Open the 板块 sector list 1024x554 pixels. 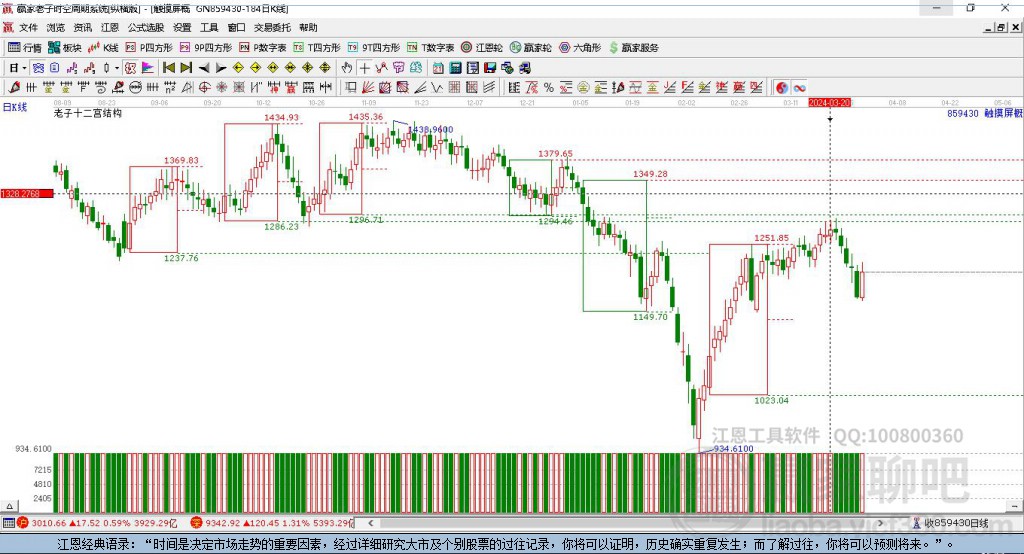point(64,48)
